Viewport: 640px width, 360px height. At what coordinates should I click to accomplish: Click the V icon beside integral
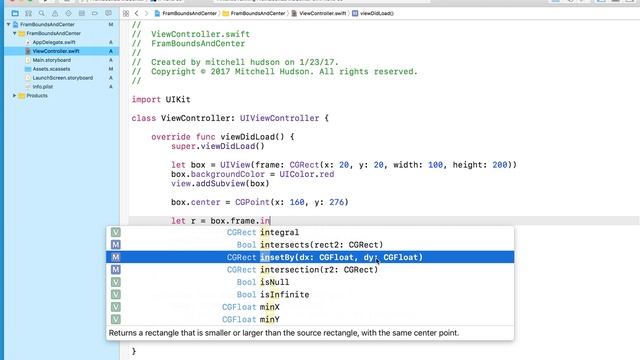tap(116, 232)
